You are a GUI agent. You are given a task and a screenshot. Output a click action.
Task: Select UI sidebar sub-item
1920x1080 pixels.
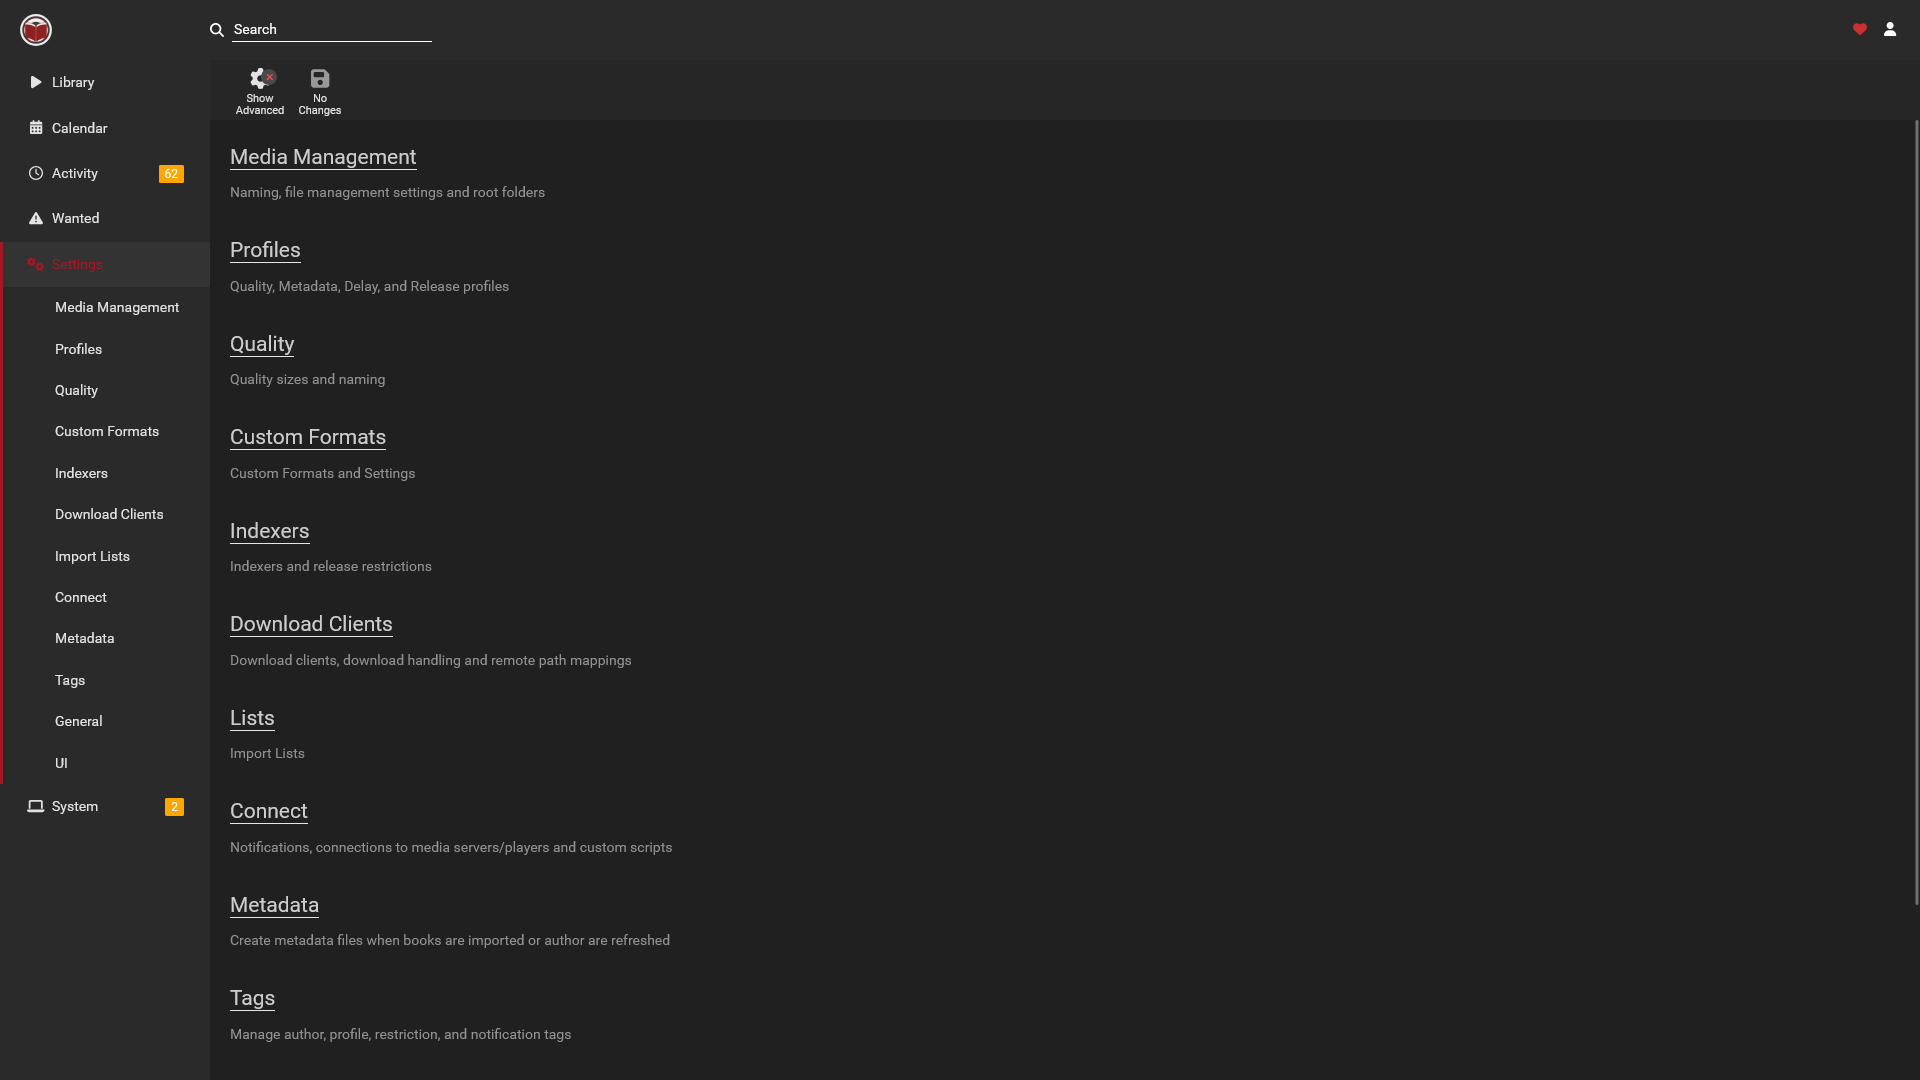61,763
